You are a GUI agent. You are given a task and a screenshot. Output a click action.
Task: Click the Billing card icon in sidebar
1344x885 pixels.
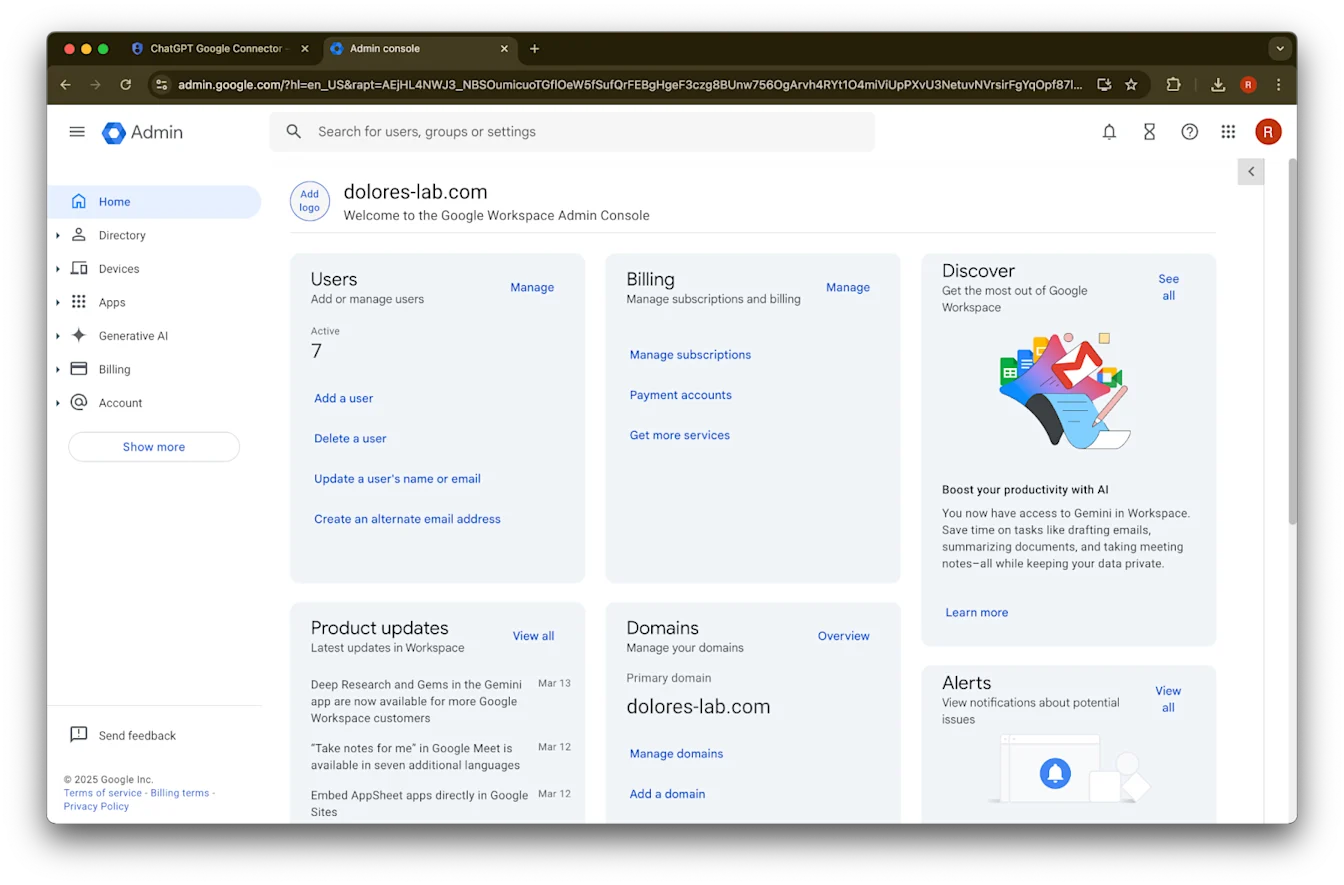click(x=79, y=369)
